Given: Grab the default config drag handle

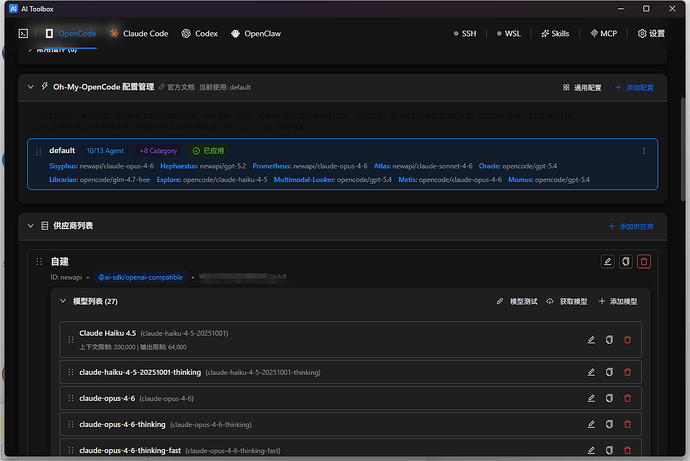Looking at the screenshot, I should [x=39, y=151].
